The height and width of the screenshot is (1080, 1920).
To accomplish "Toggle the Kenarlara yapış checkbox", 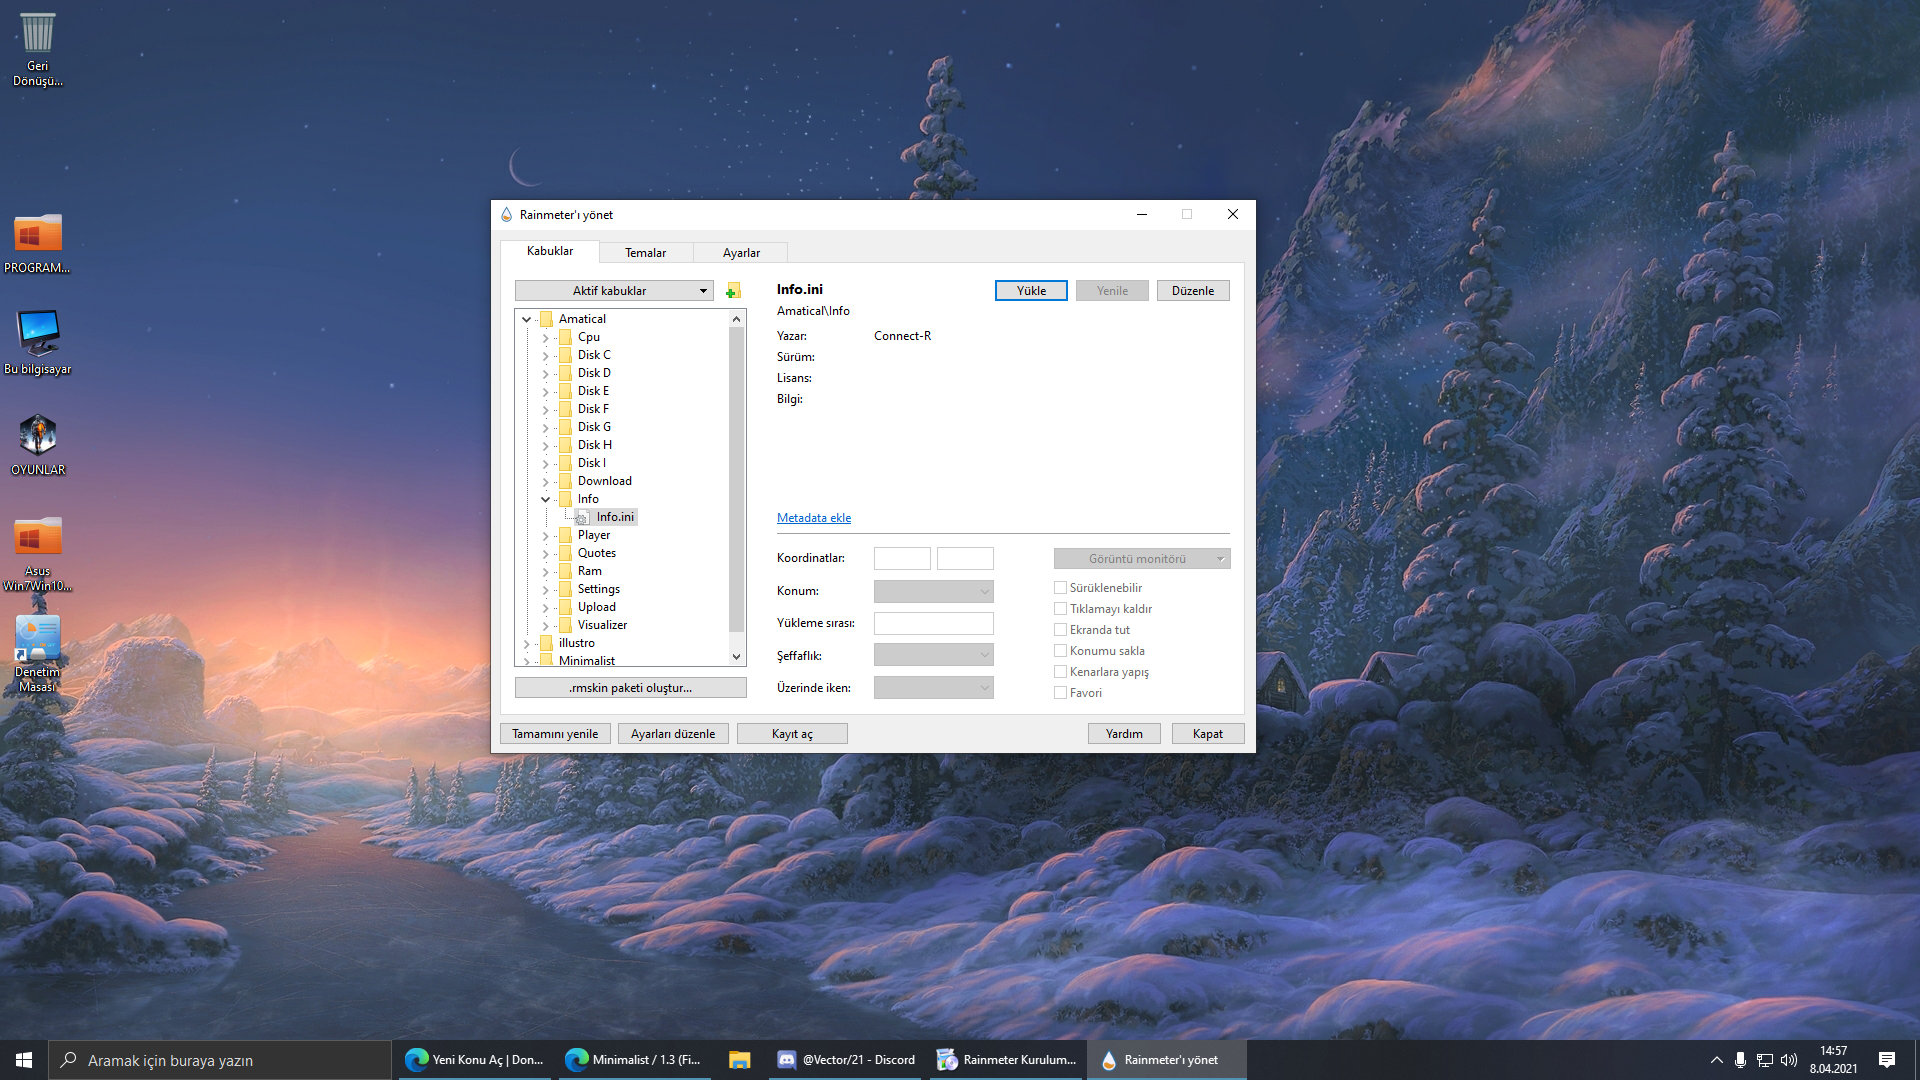I will [1060, 672].
